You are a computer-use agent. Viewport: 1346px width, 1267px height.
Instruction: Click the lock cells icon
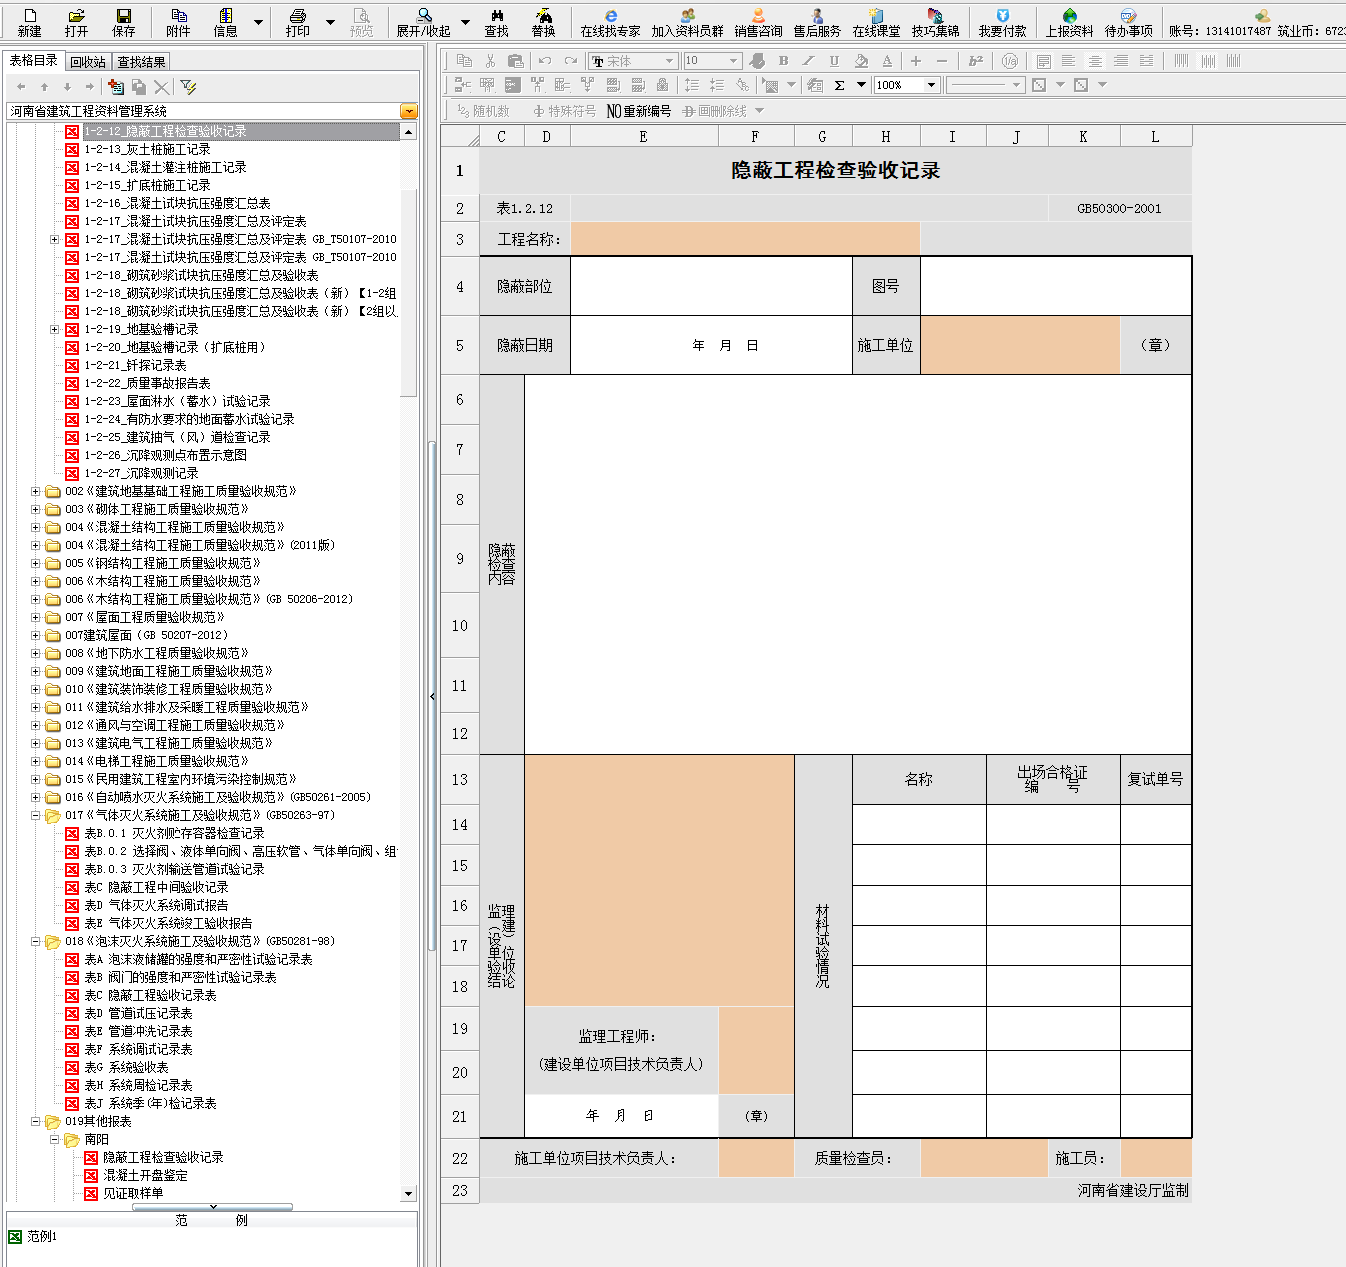(x=662, y=85)
